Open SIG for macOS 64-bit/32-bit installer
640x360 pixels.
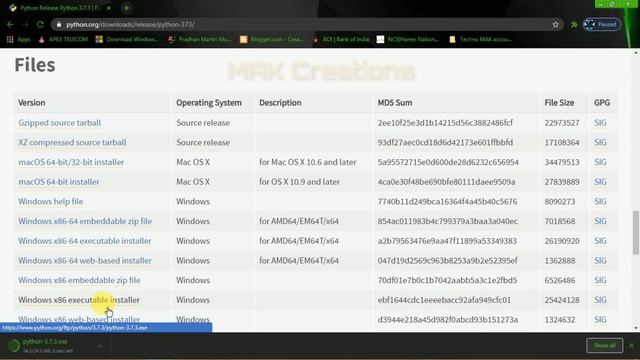(600, 162)
